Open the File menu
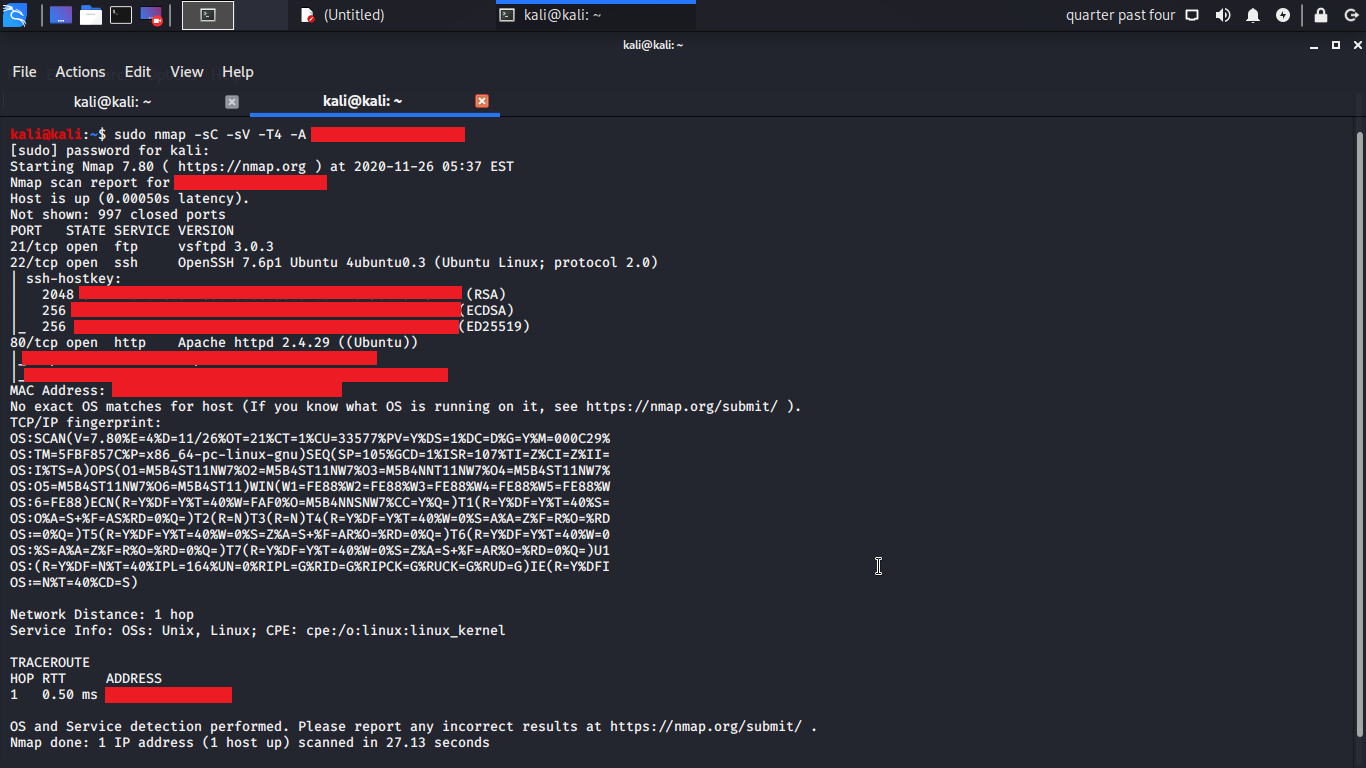 [24, 72]
